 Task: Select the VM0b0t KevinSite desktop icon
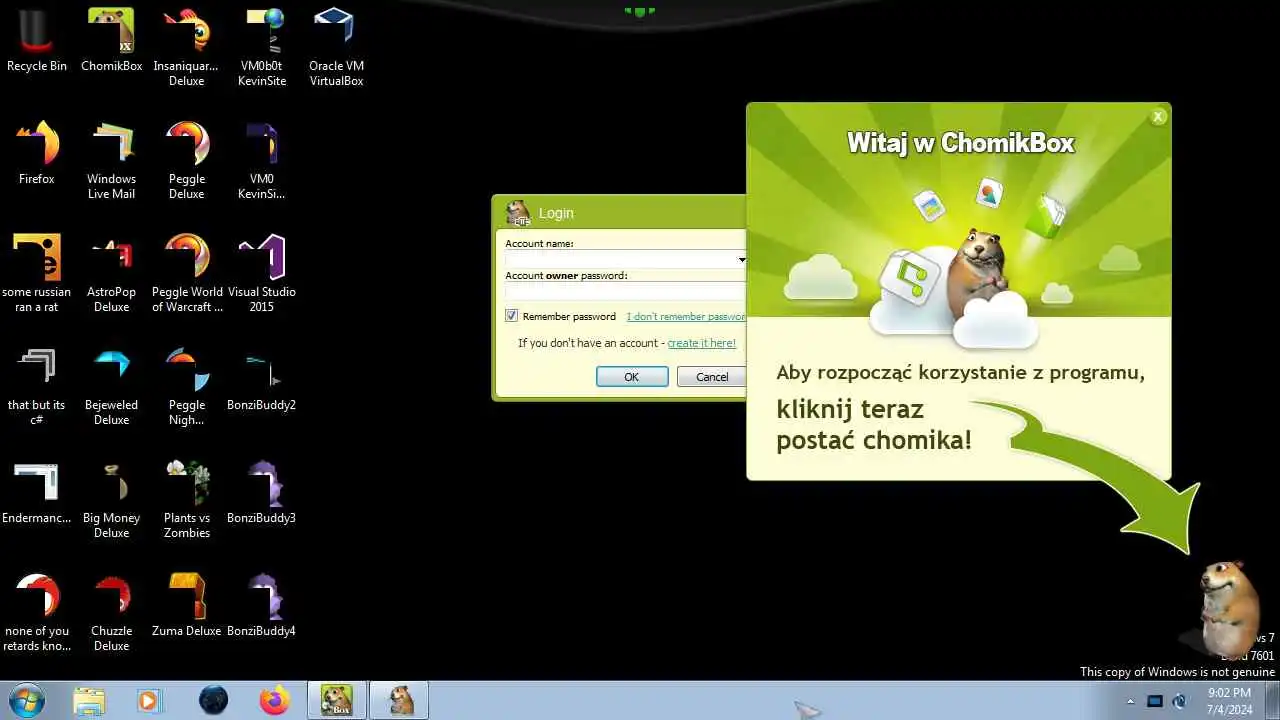click(x=262, y=48)
